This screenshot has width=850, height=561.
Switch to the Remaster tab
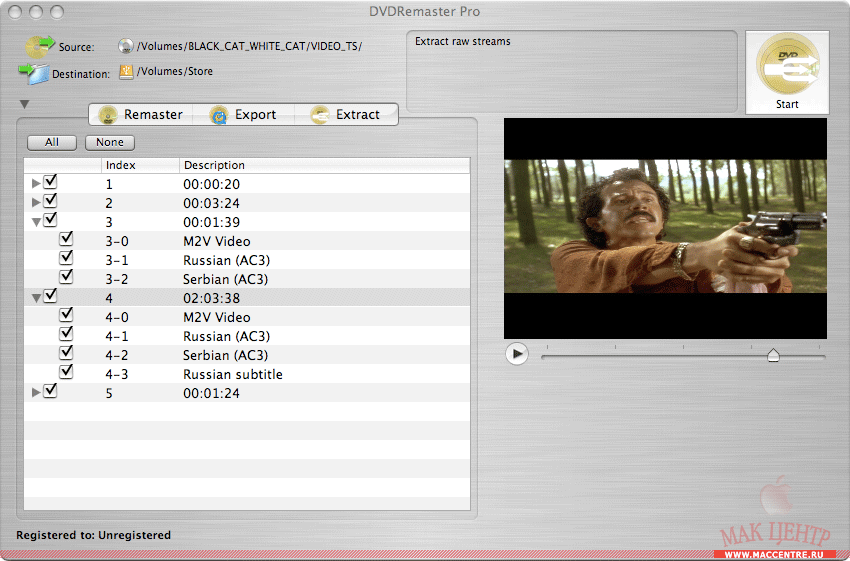point(141,114)
